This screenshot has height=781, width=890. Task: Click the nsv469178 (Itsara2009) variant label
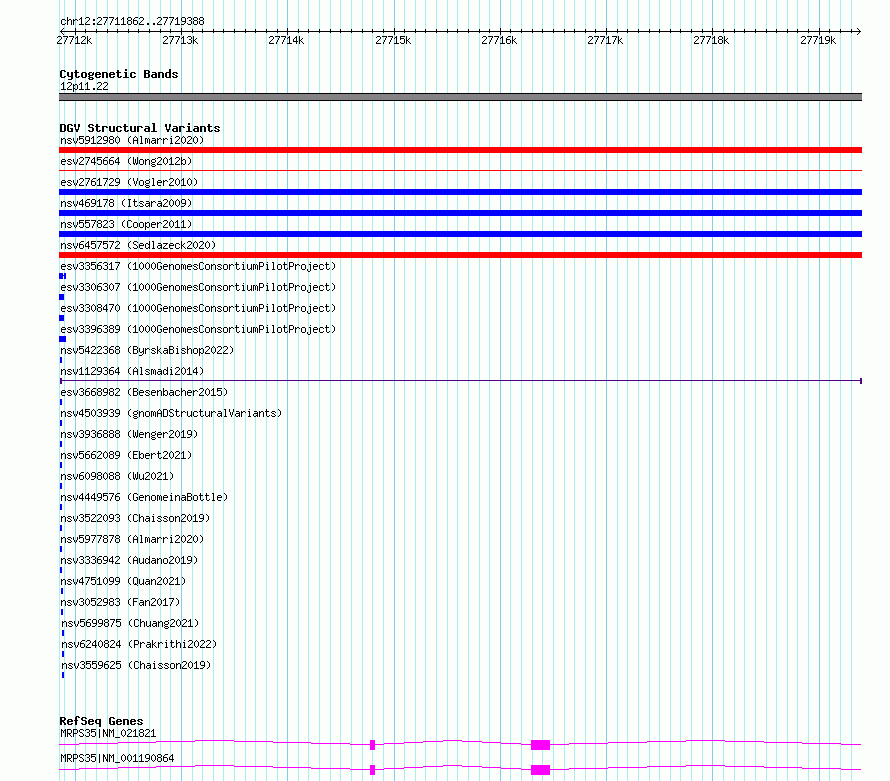click(x=126, y=203)
